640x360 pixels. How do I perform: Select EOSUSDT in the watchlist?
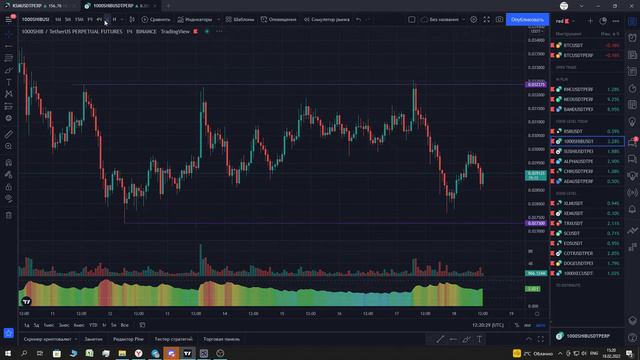(587, 243)
